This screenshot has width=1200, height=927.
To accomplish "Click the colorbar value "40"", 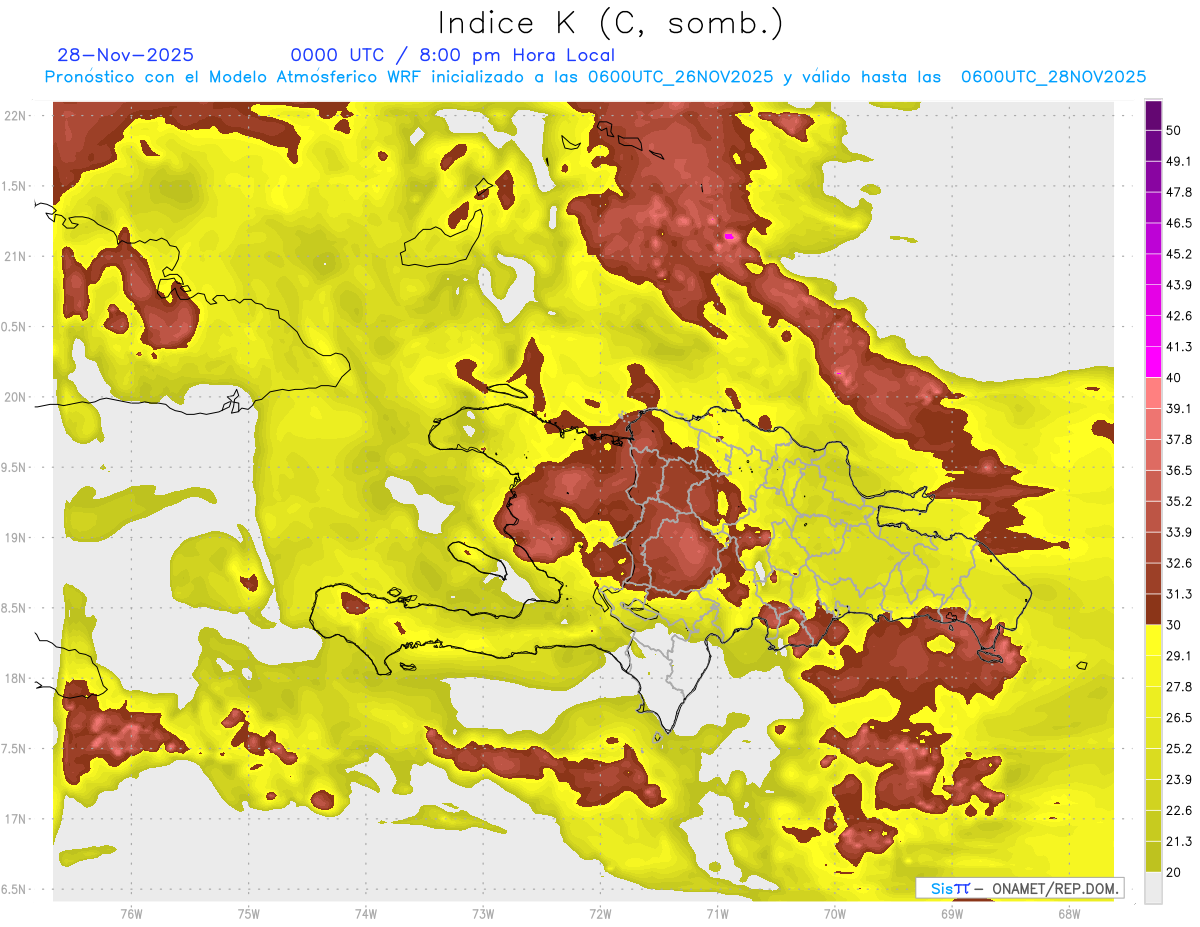I will (1175, 378).
